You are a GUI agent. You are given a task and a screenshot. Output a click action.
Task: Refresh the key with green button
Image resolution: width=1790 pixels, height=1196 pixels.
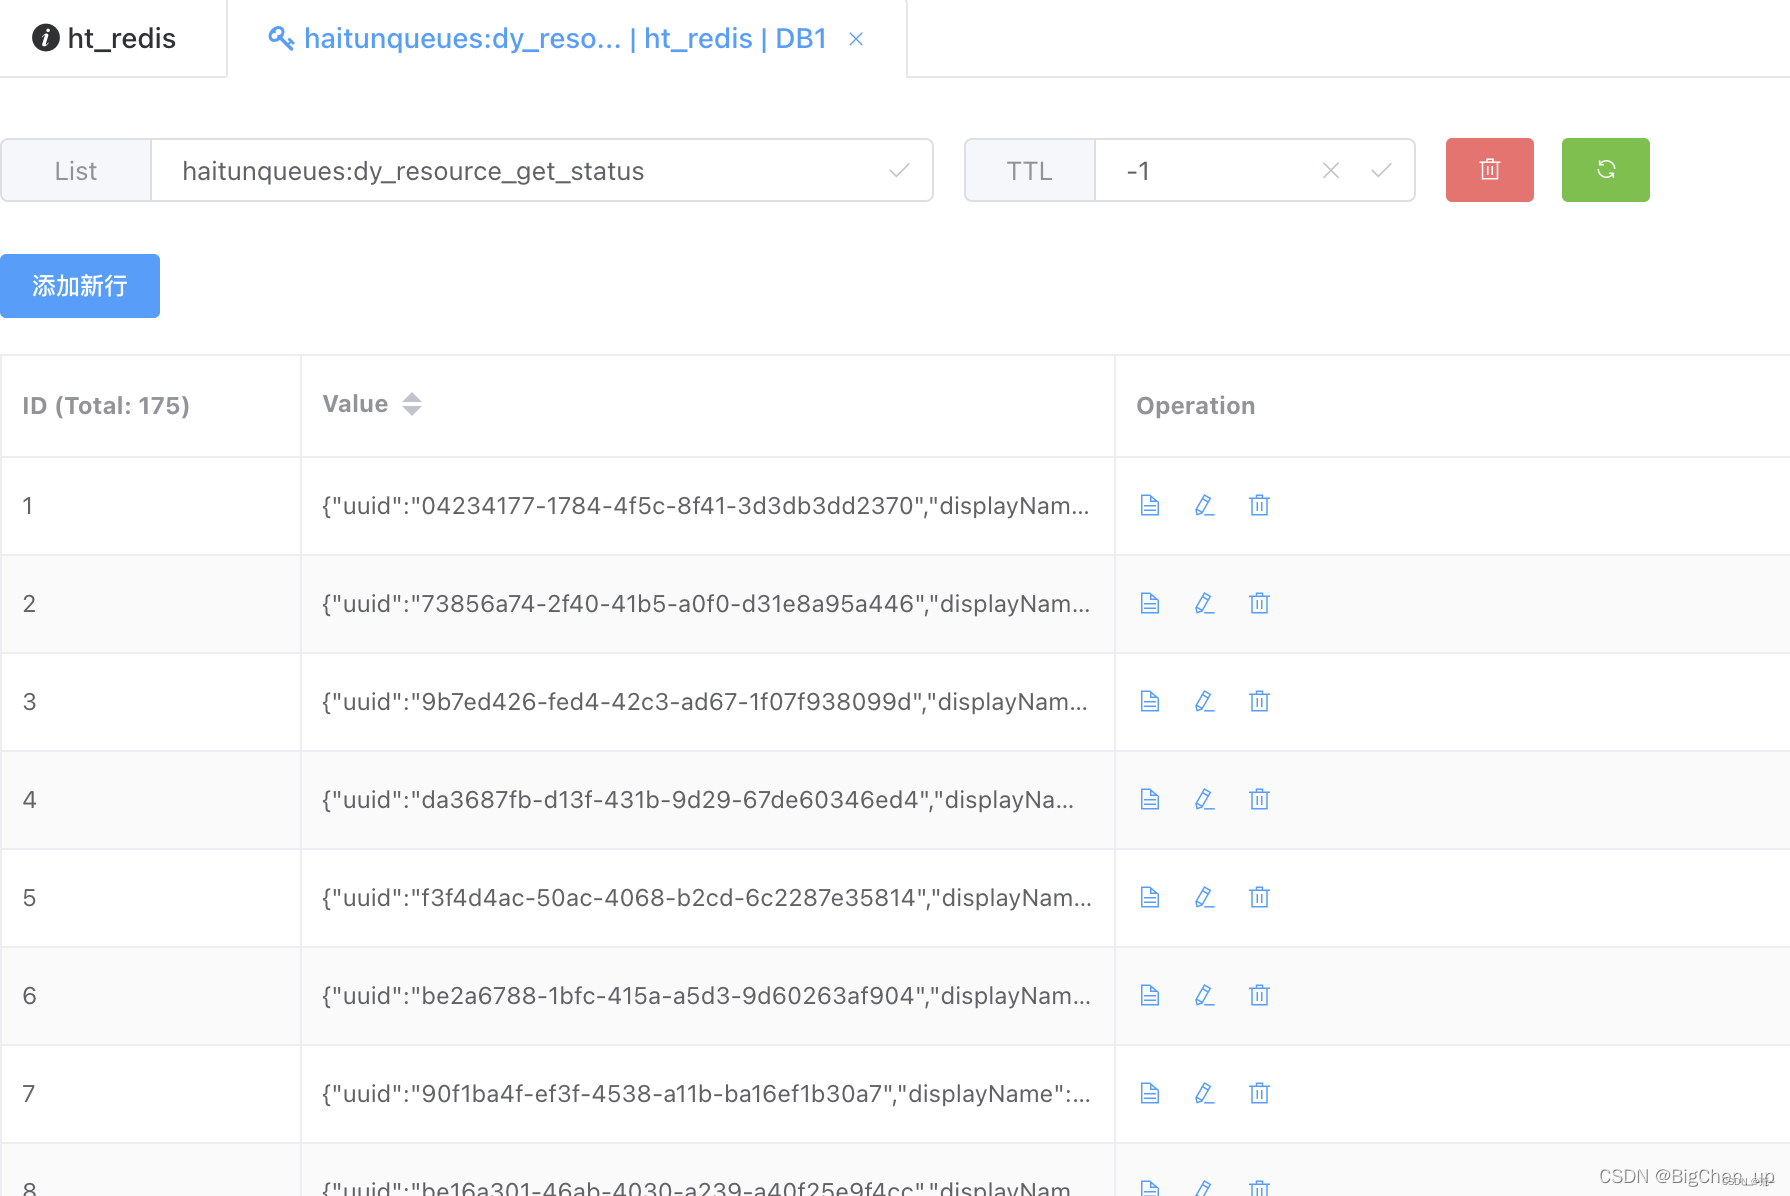pos(1606,170)
